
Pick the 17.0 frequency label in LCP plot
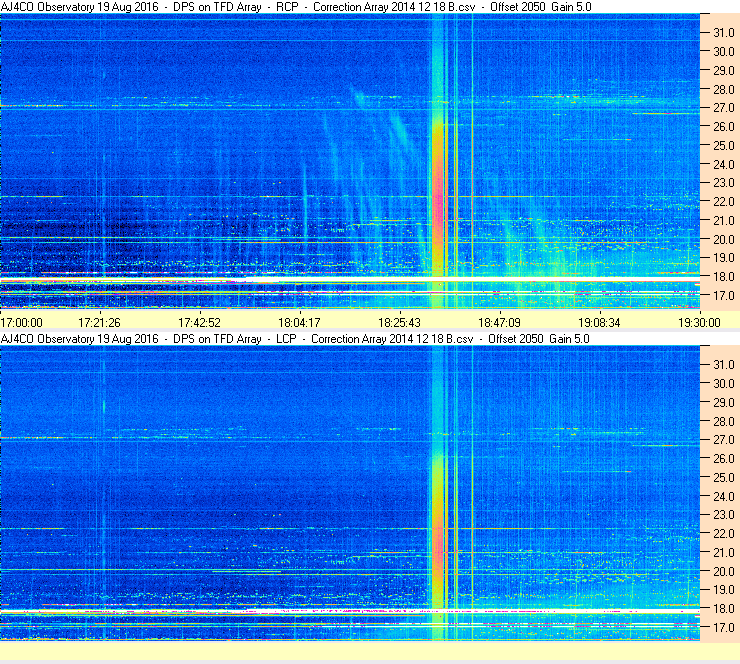click(724, 628)
